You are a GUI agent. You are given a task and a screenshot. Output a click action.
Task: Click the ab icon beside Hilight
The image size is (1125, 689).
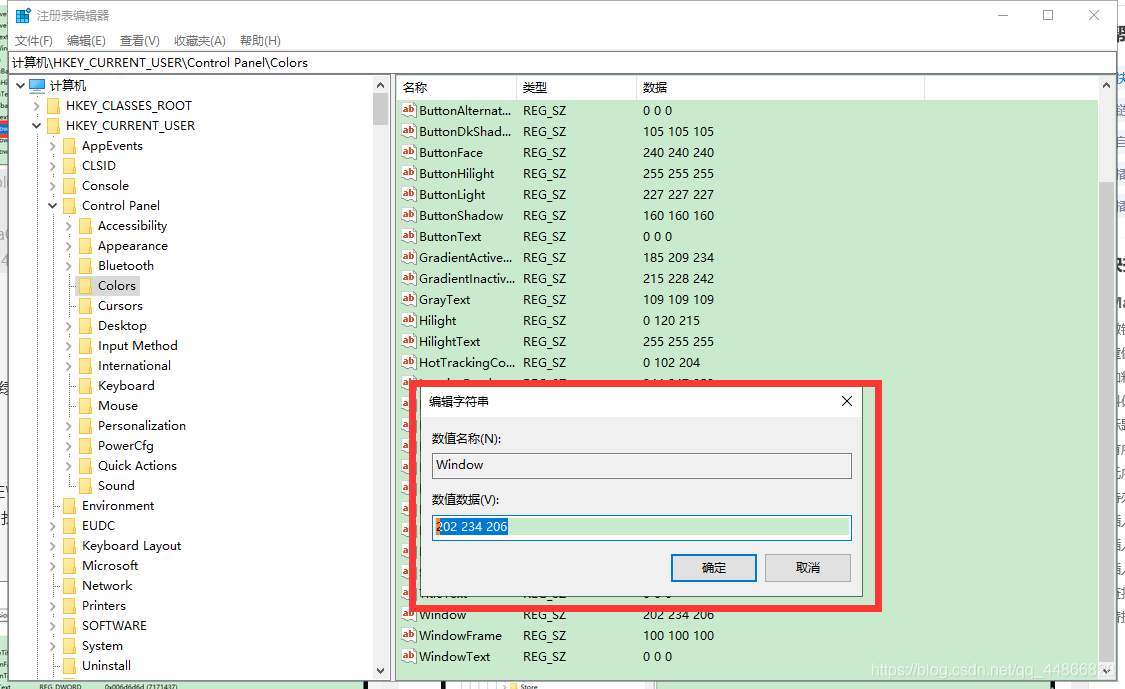tap(408, 320)
